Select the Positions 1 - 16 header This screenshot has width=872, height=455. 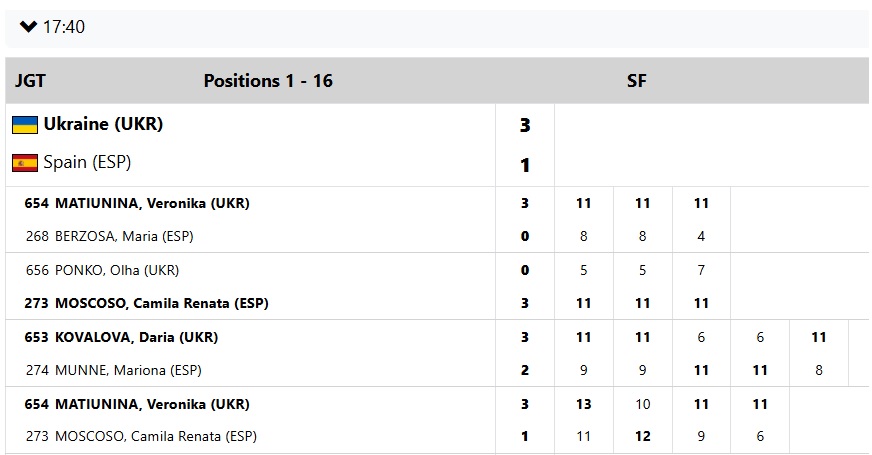click(268, 81)
